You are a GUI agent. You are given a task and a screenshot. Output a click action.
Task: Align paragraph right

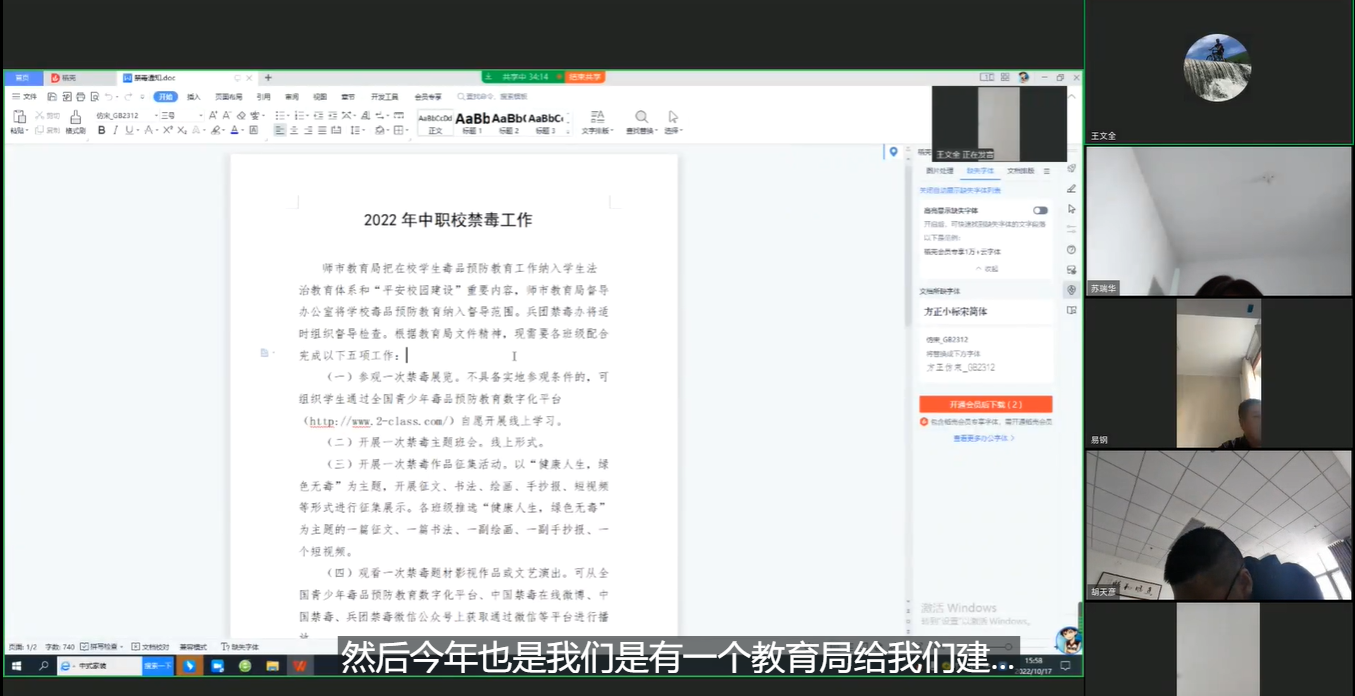tap(308, 130)
